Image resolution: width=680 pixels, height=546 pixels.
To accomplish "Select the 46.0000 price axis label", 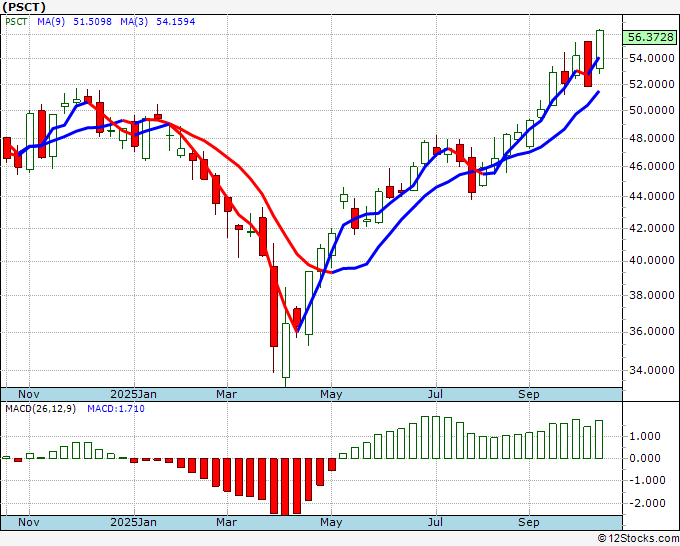I will [651, 166].
